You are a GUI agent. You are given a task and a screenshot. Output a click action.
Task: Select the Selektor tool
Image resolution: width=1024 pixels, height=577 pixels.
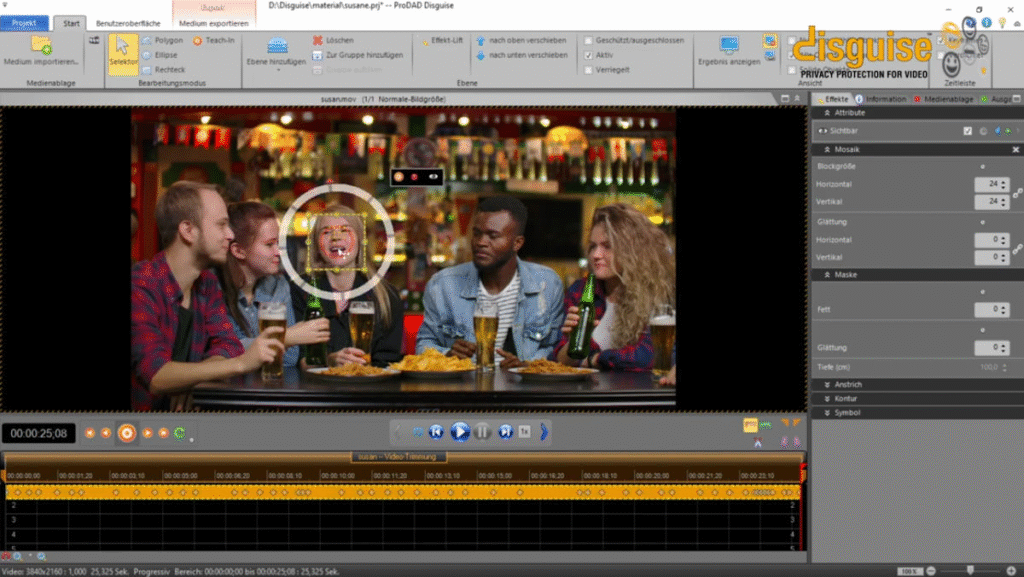coord(122,52)
